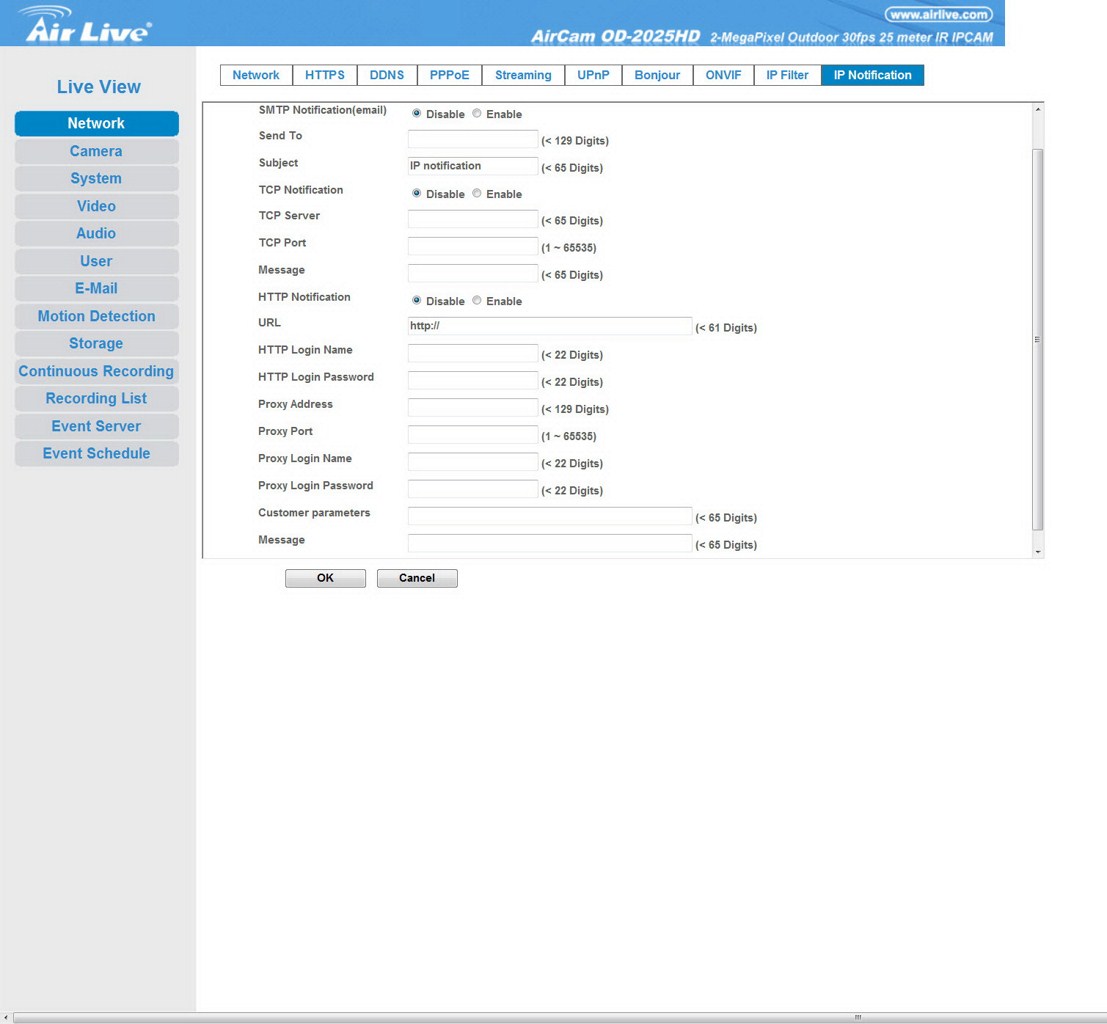1107x1024 pixels.
Task: Click the form panel scroll up arrow
Action: (1038, 109)
